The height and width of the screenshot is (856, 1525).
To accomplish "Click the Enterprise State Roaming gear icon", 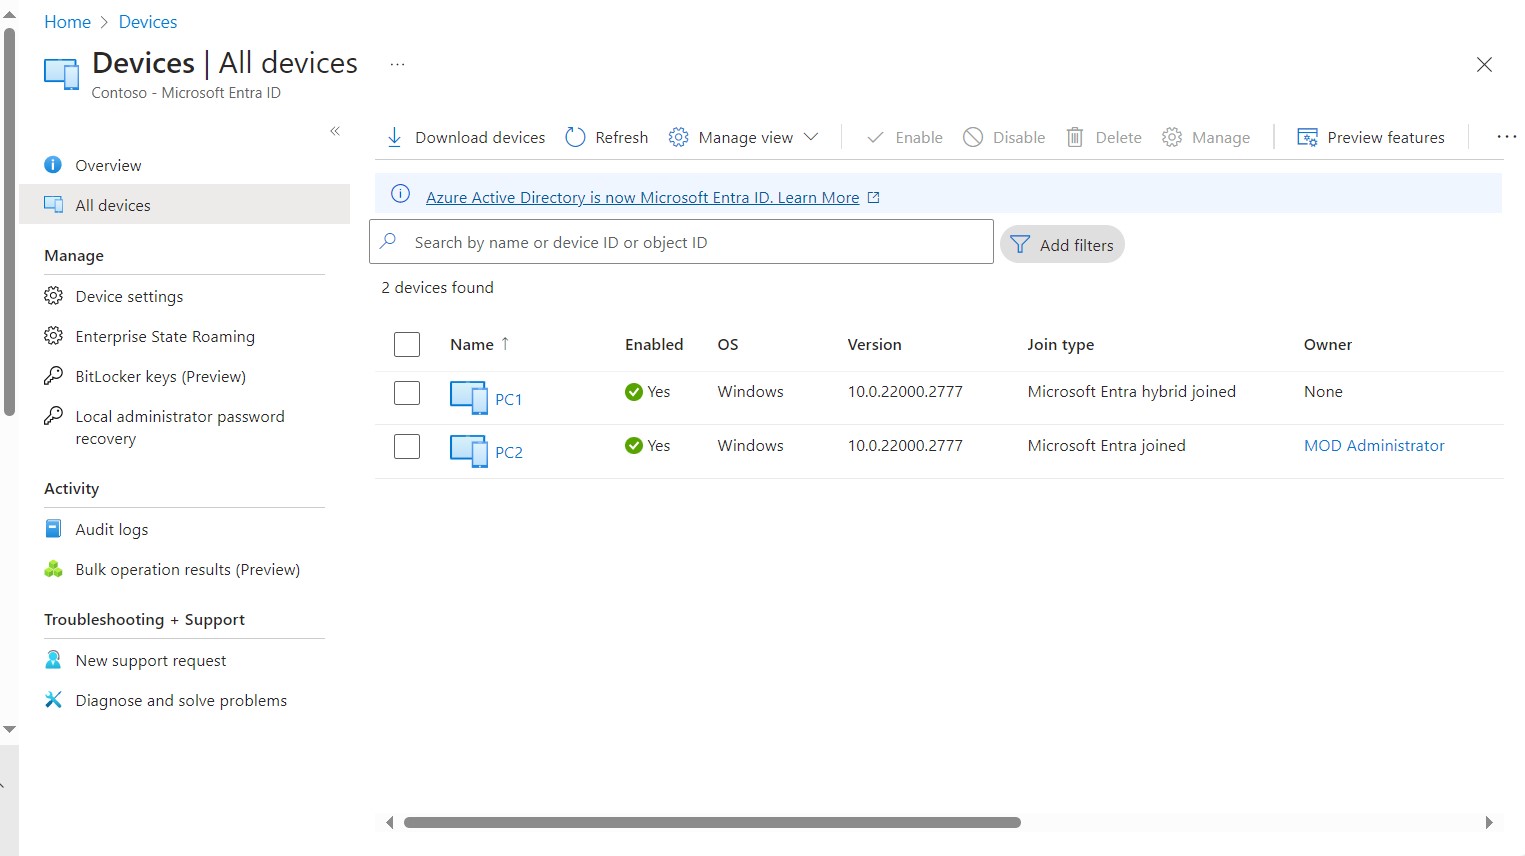I will pos(53,336).
